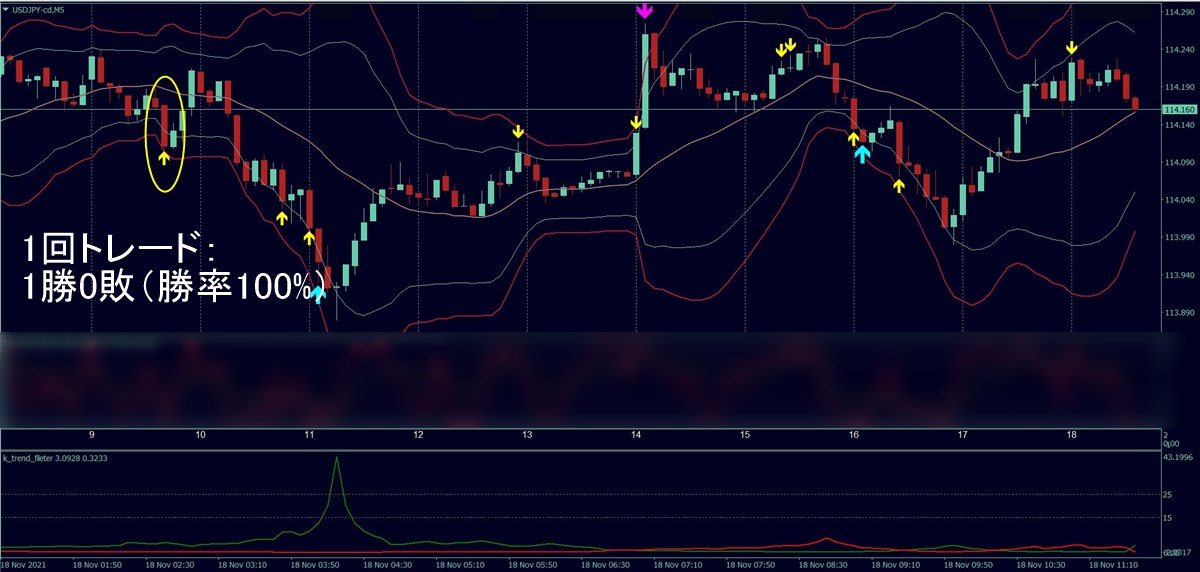Image resolution: width=1200 pixels, height=572 pixels.
Task: Click the 18 Nov 05:50 time label
Action: pos(533,564)
